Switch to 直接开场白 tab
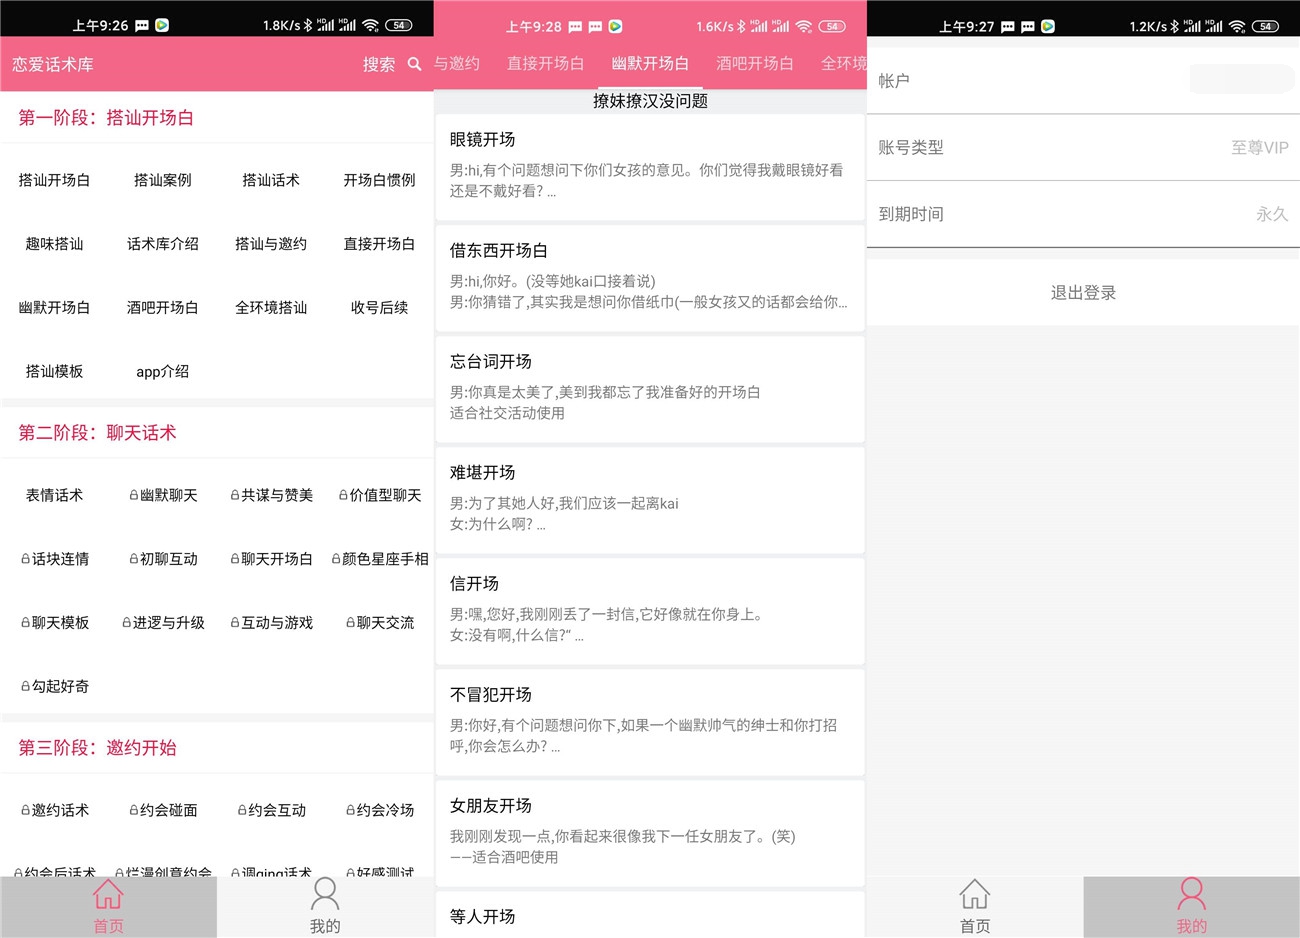Image resolution: width=1300 pixels, height=938 pixels. click(545, 64)
